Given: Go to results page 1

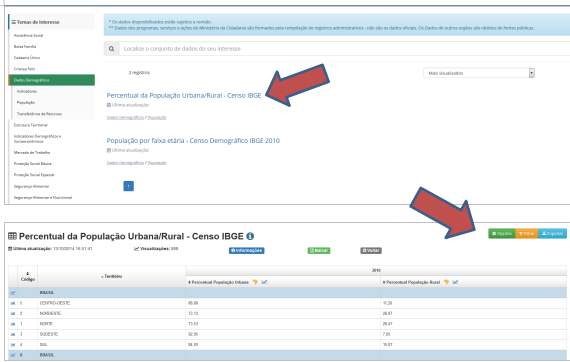Looking at the screenshot, I should pyautogui.click(x=129, y=186).
